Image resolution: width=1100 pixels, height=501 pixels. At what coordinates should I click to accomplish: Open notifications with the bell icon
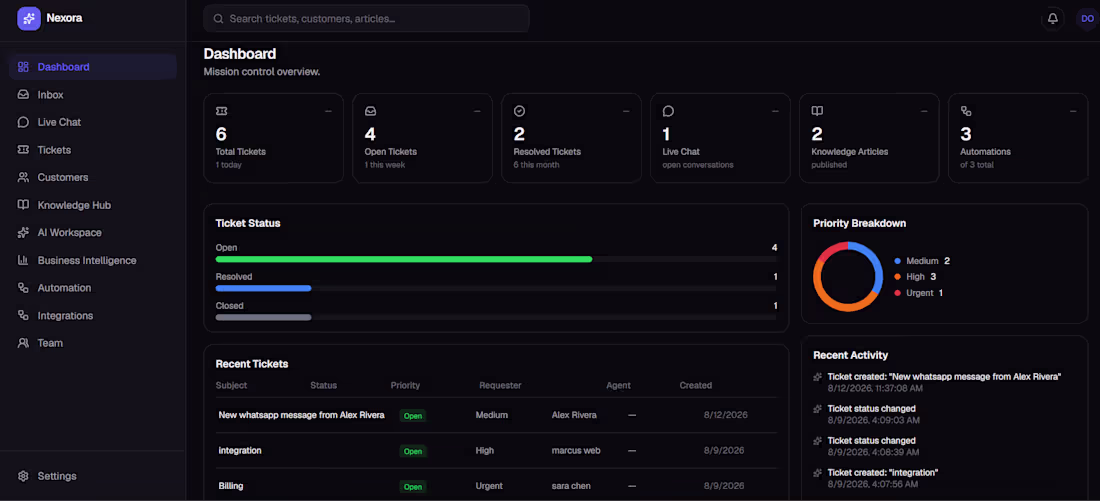click(x=1052, y=19)
